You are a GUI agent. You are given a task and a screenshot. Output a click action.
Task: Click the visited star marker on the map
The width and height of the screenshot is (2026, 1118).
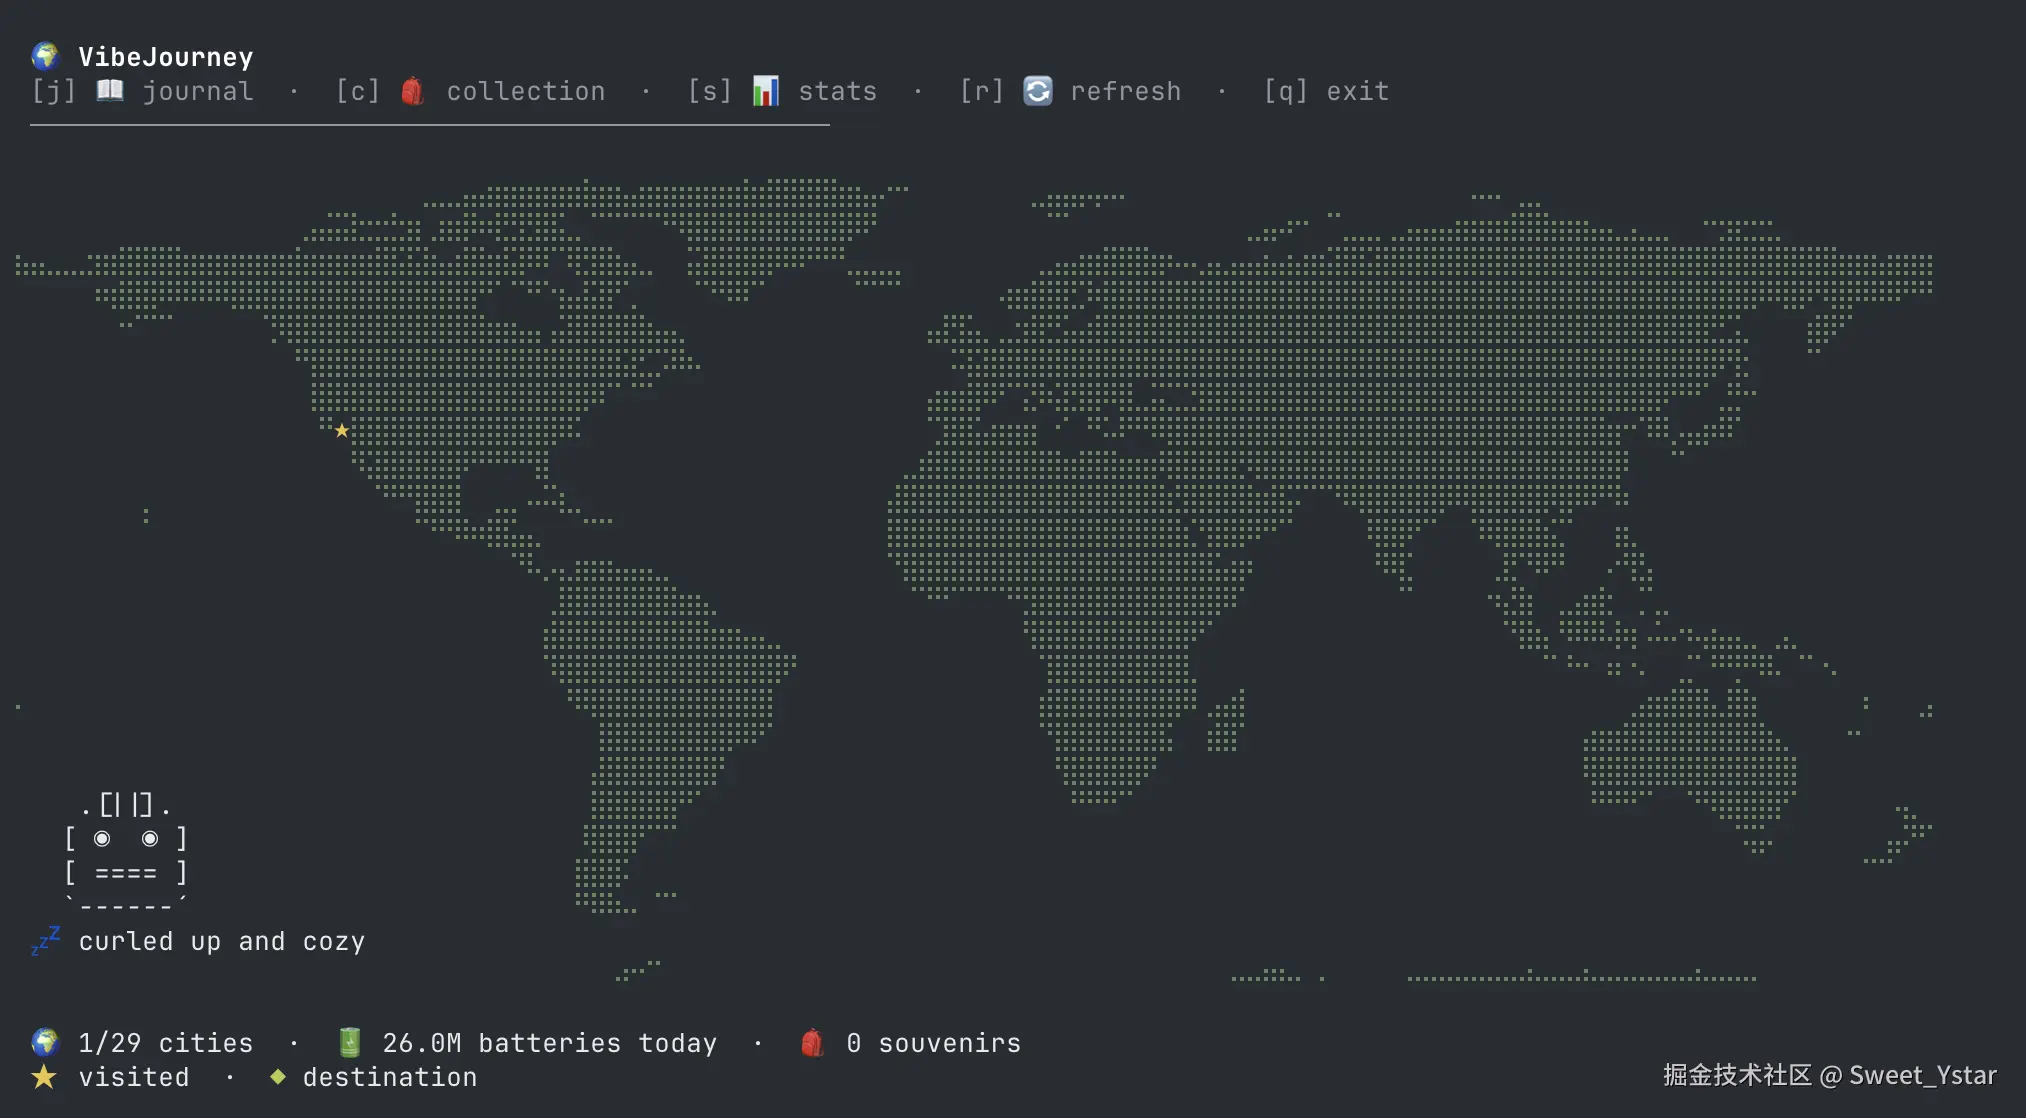pos(342,431)
